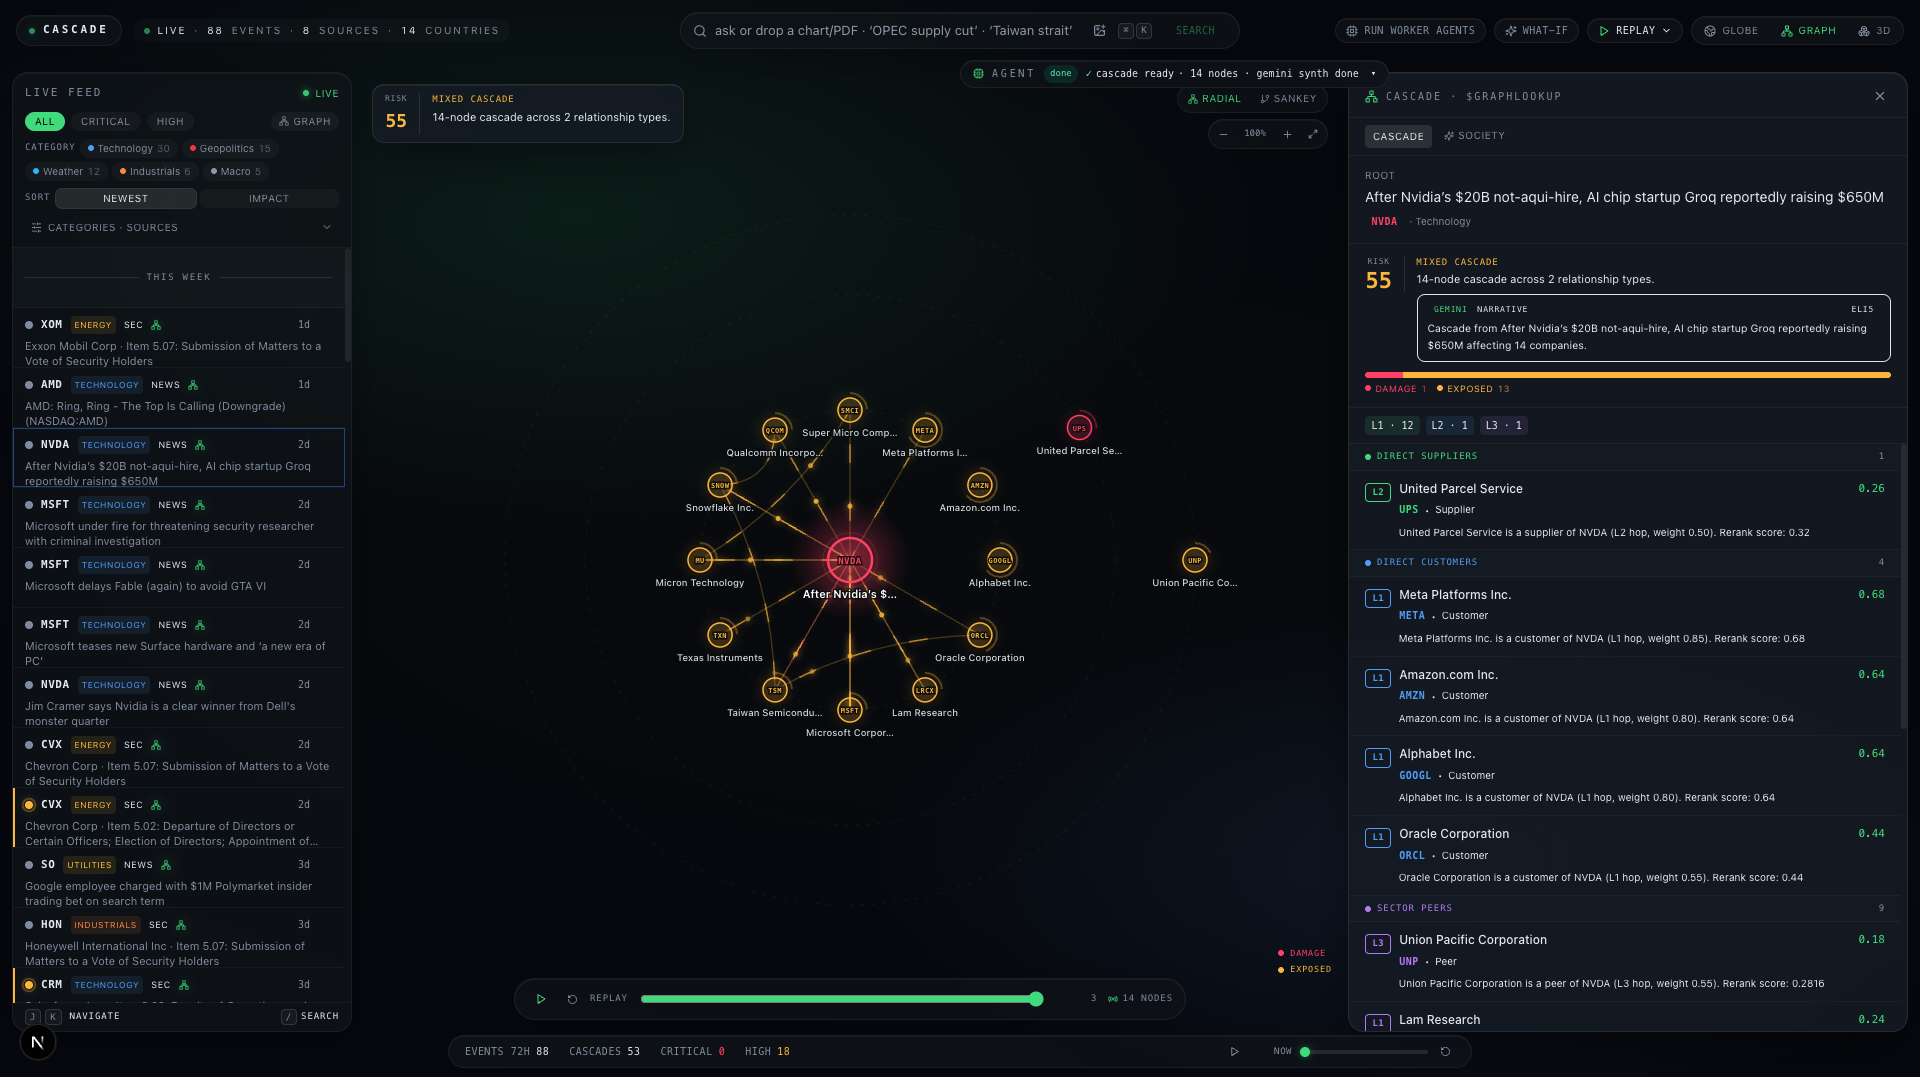Click the CASCADE brand logo
Screen dimensions: 1920x1077
(69, 31)
